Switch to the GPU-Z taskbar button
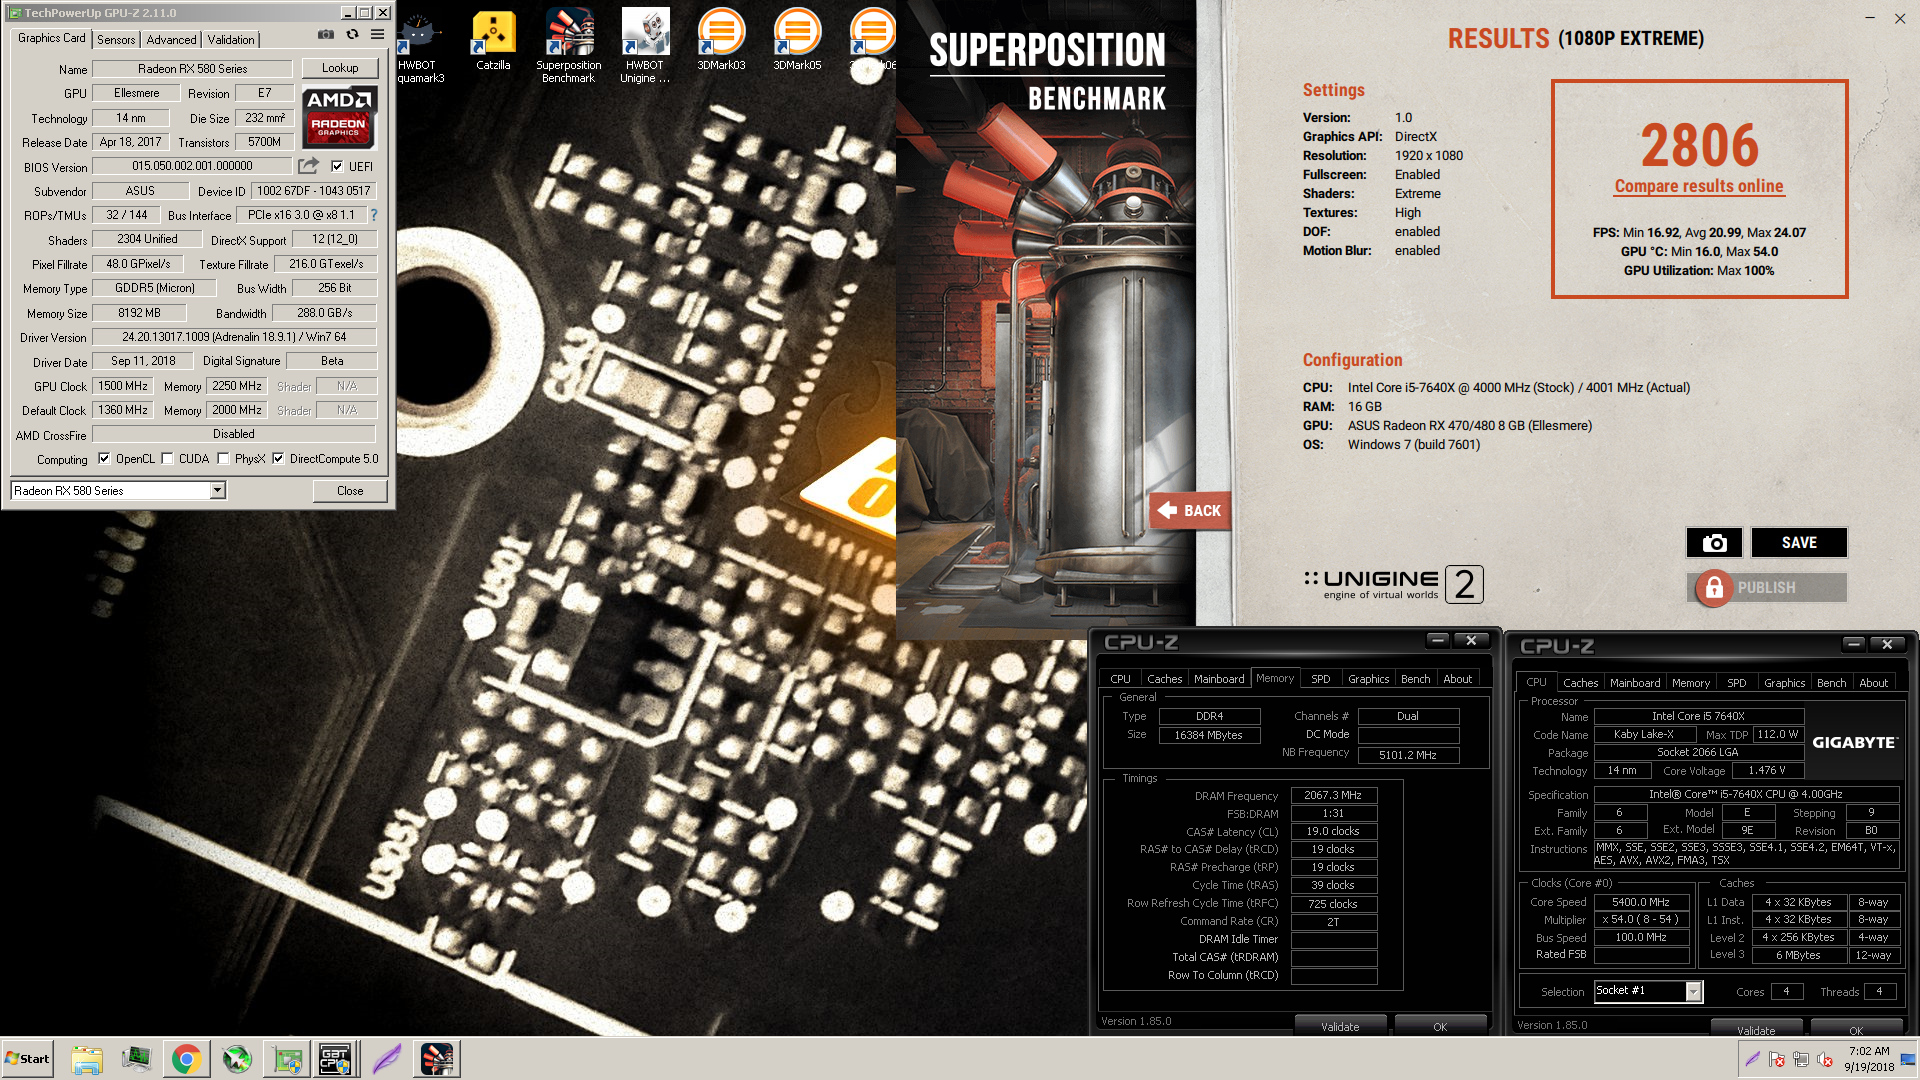The width and height of the screenshot is (1920, 1080). click(x=287, y=1059)
